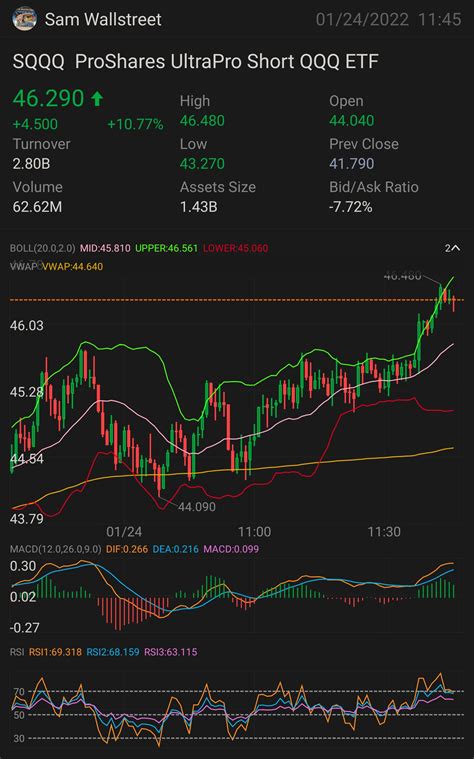Screen dimensions: 474x759
Task: Select the 01/24/2022 11:45 timestamp
Action: (x=388, y=19)
